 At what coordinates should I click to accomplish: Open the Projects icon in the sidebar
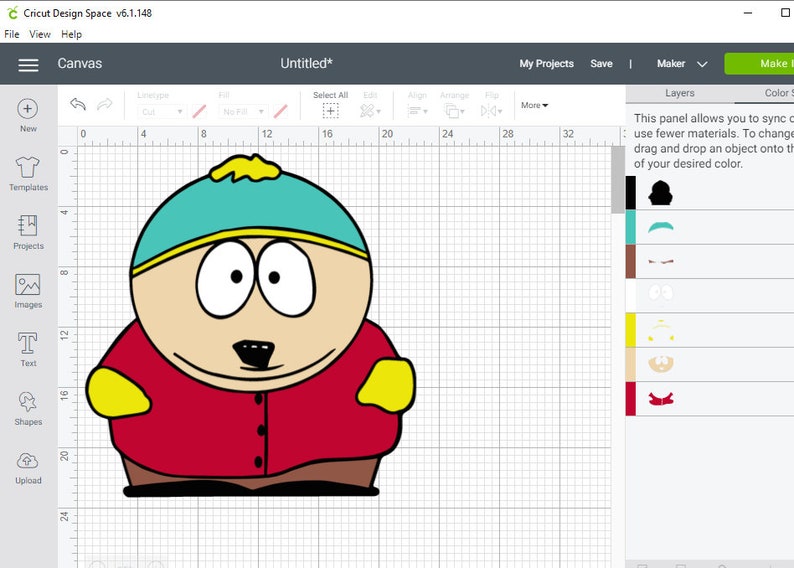[x=27, y=226]
